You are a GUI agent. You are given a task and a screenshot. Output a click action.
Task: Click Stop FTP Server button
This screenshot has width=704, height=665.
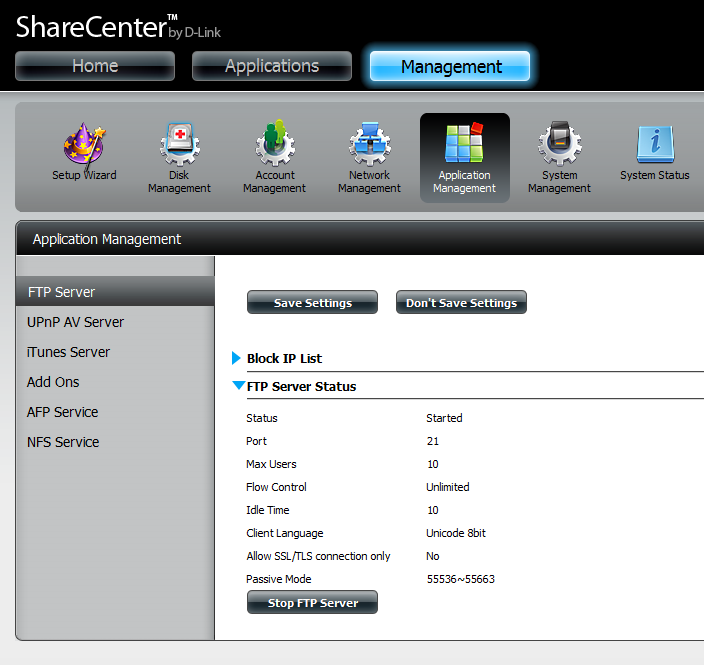point(312,602)
